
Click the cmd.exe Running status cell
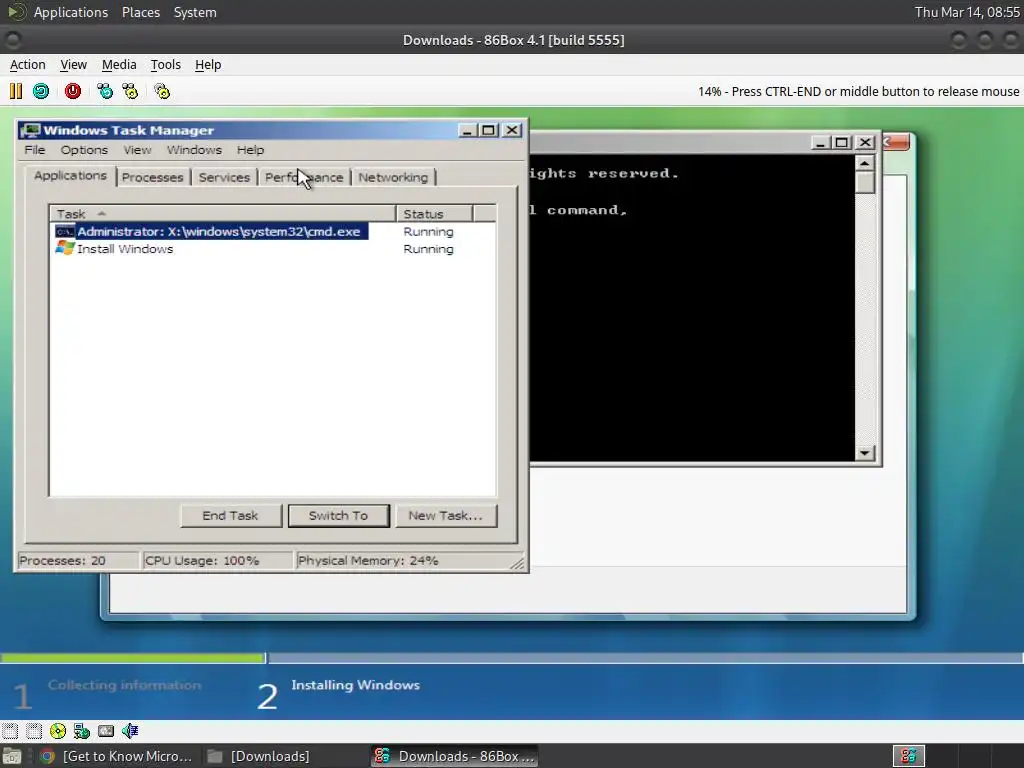(x=428, y=231)
